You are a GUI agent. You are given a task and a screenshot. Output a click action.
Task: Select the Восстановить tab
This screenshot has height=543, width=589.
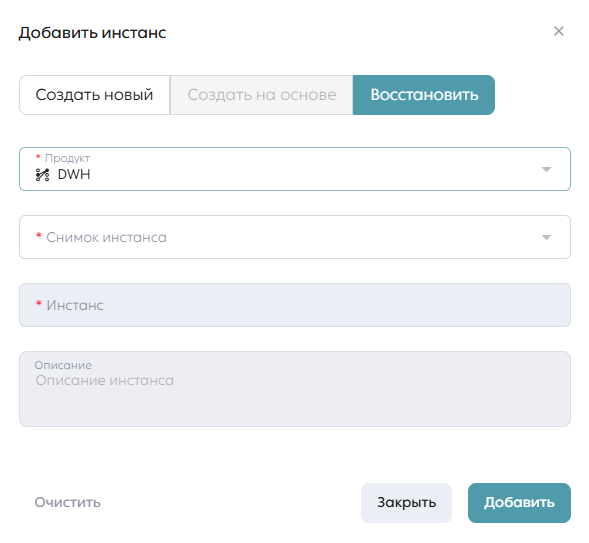click(x=424, y=95)
